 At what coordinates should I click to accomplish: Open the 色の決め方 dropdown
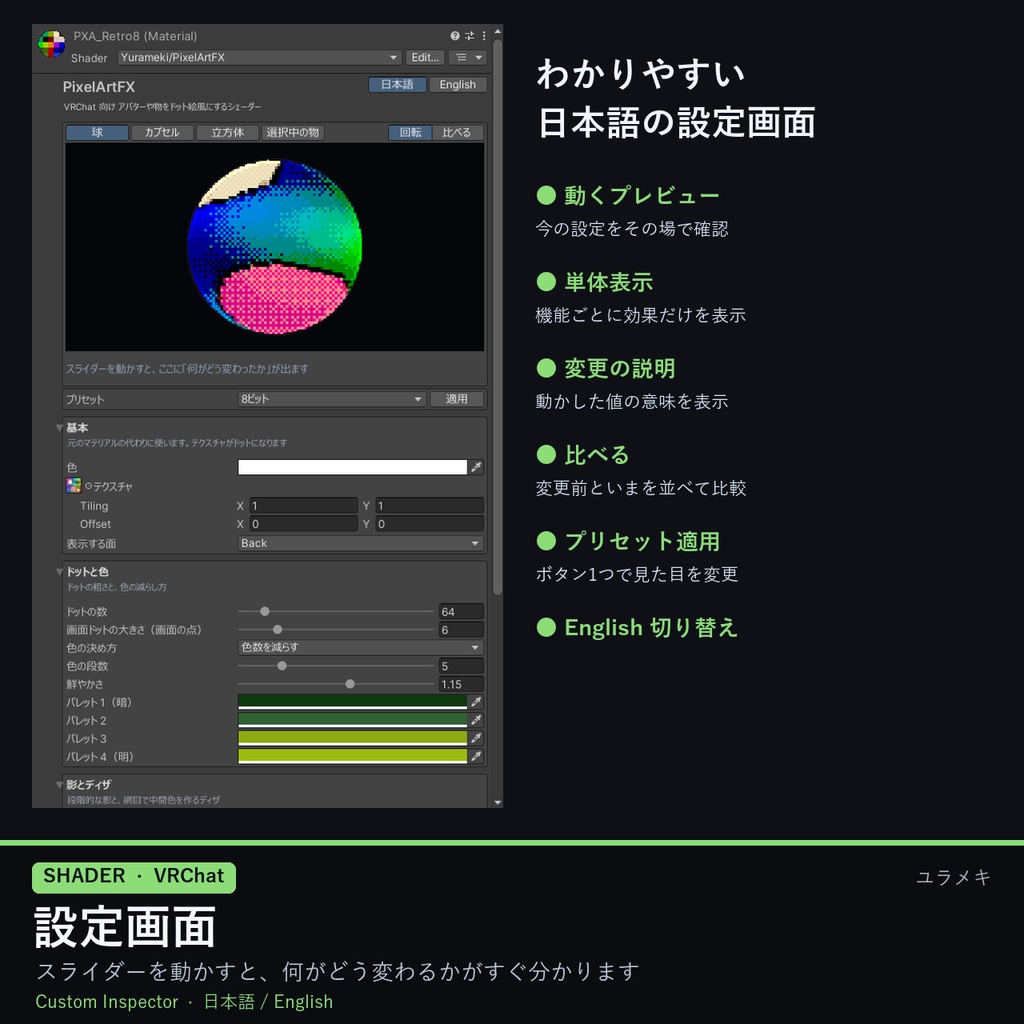pyautogui.click(x=360, y=647)
